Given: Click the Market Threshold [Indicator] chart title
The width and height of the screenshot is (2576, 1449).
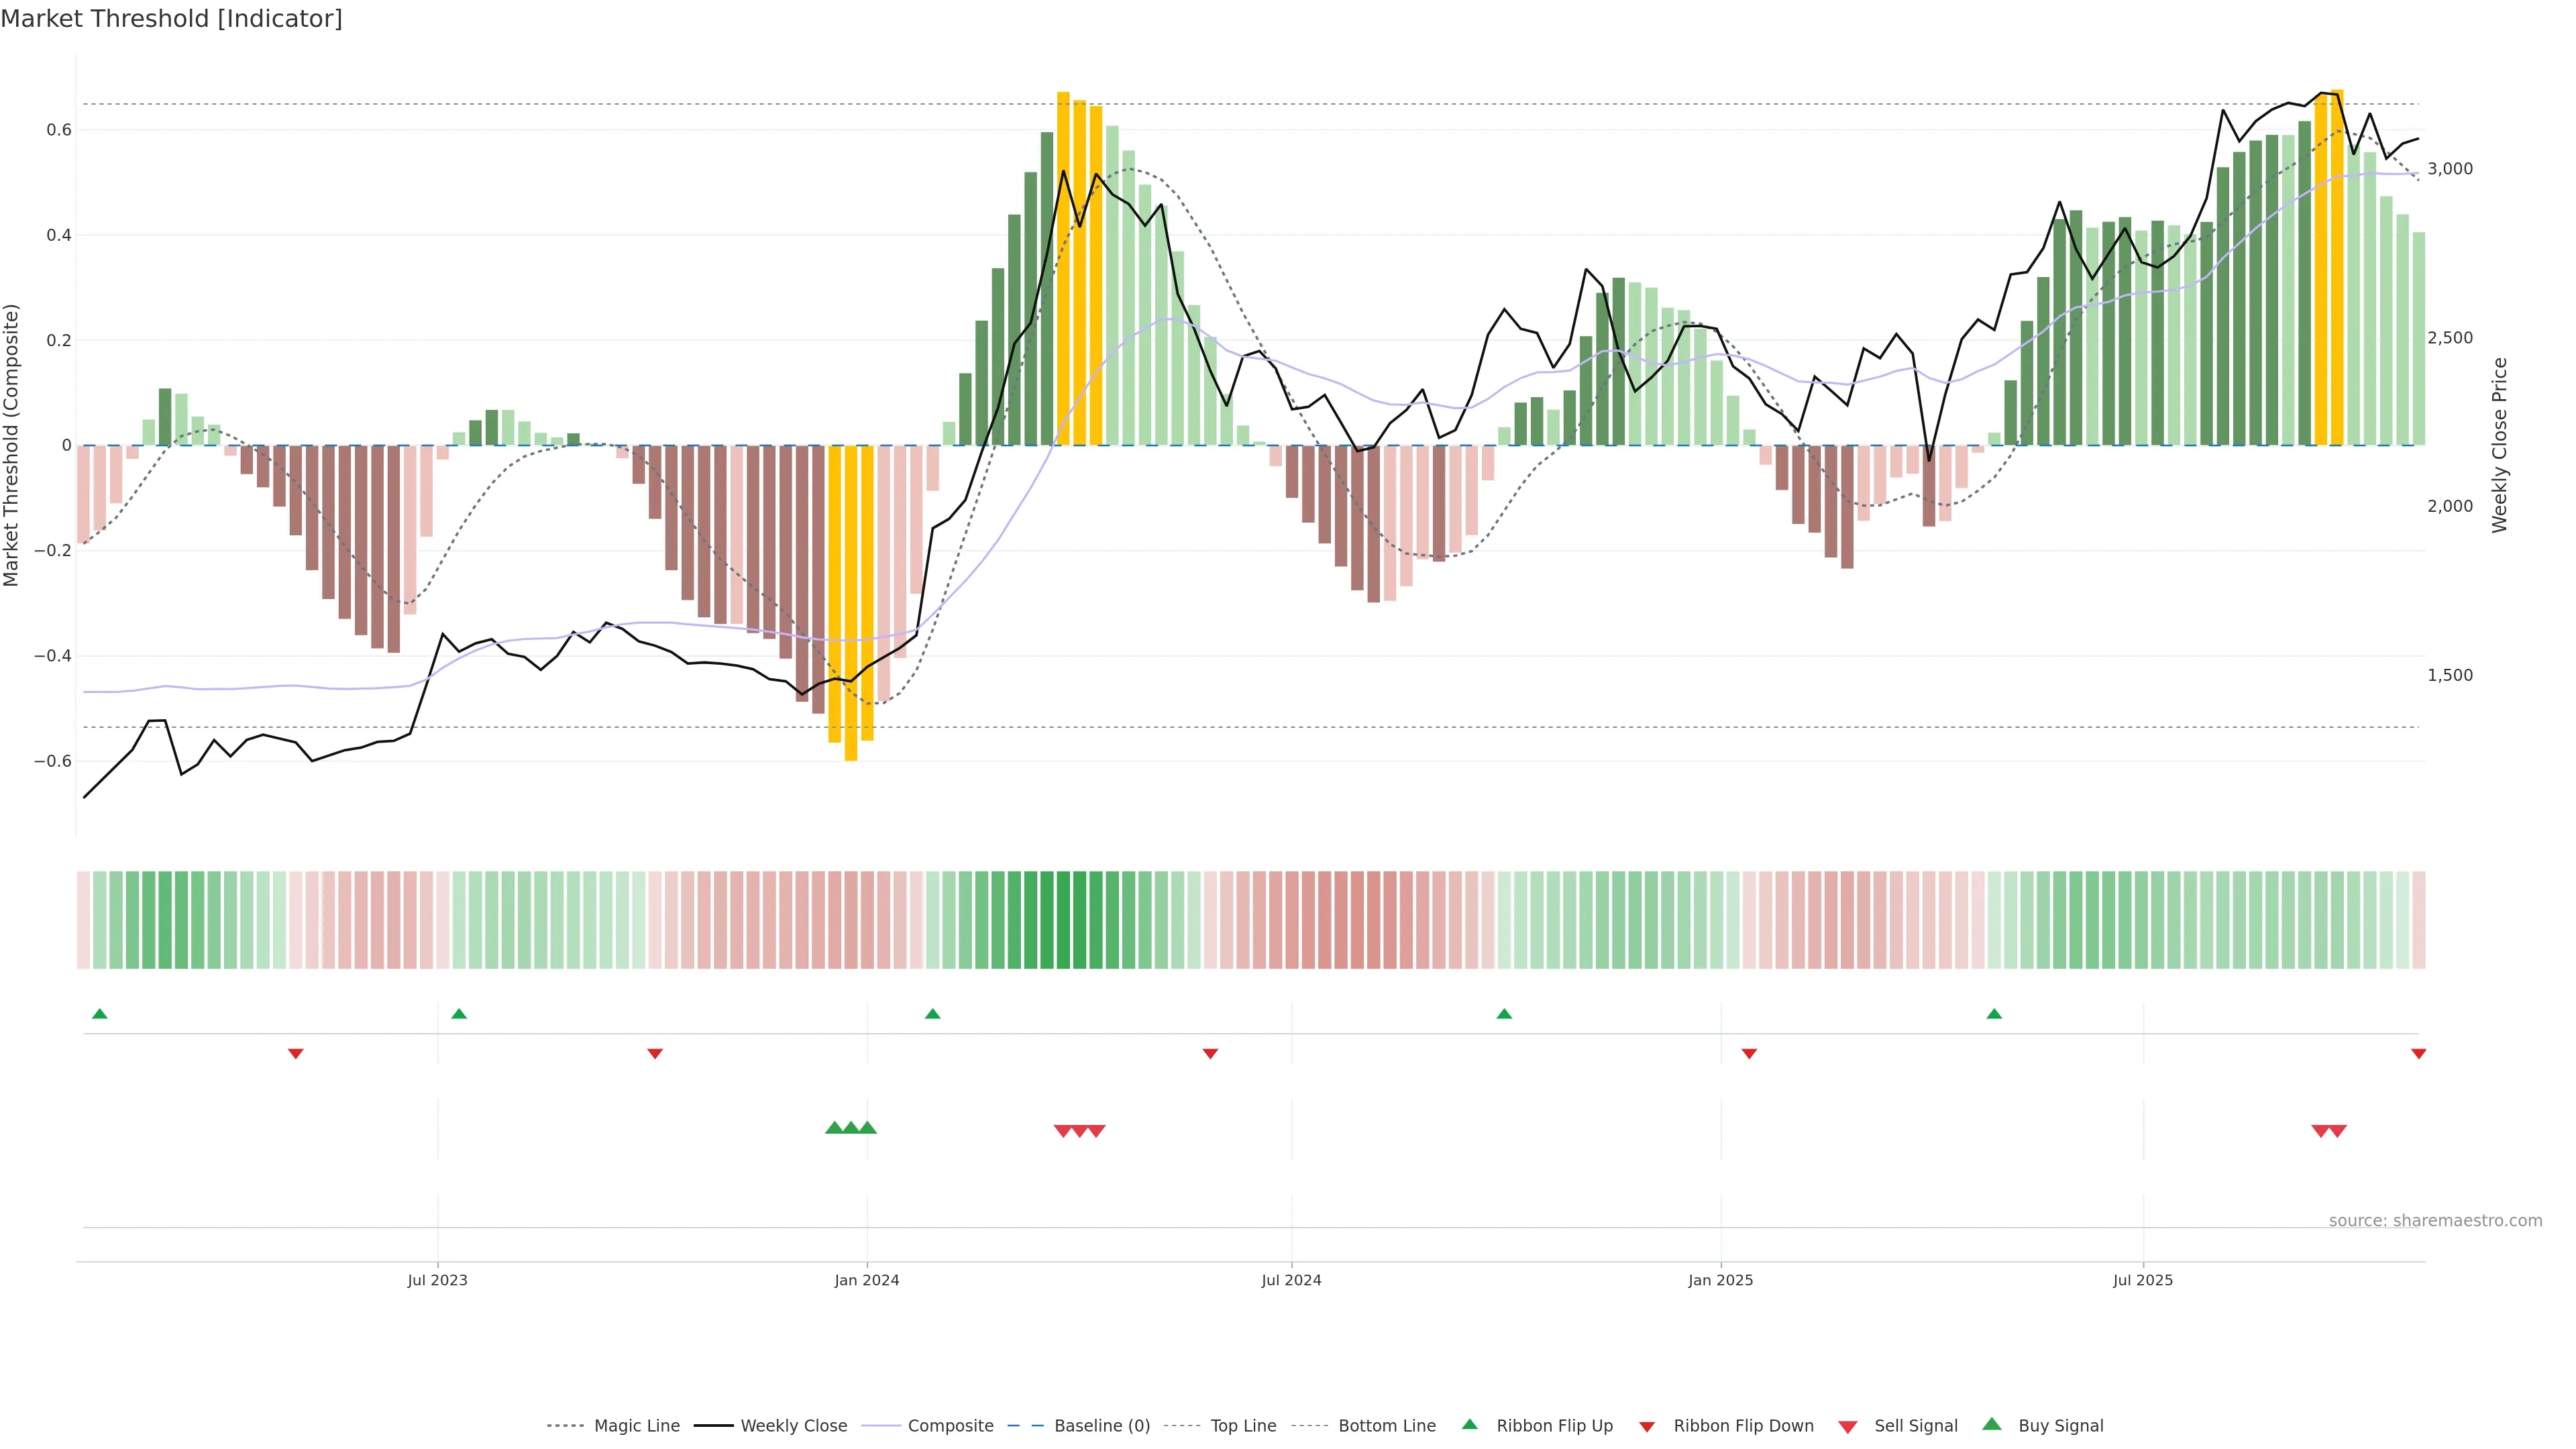Looking at the screenshot, I should point(172,19).
